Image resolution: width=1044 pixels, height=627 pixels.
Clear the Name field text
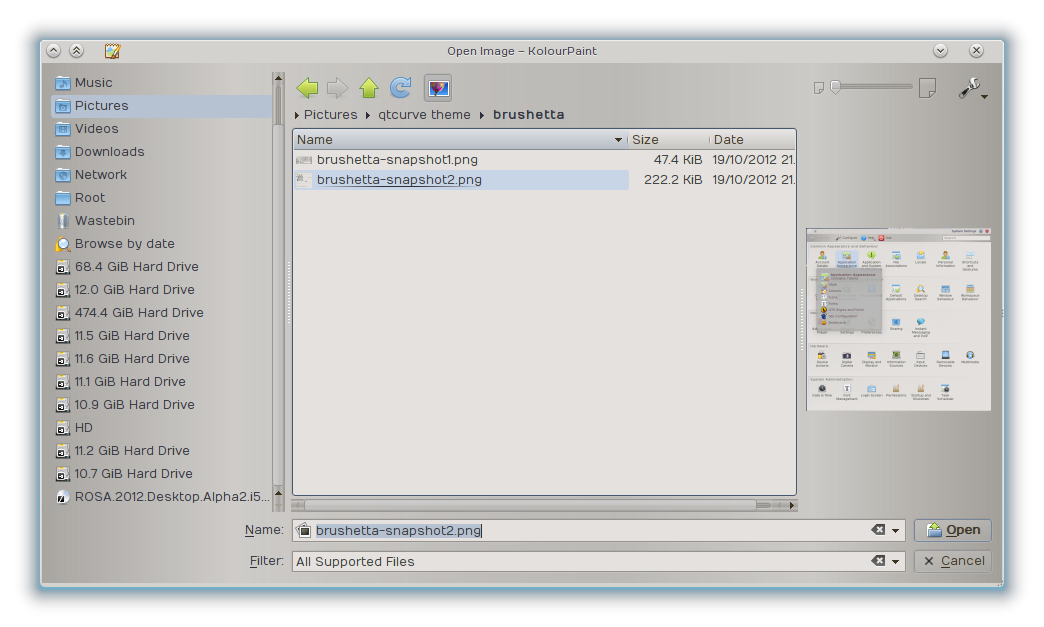tap(878, 530)
